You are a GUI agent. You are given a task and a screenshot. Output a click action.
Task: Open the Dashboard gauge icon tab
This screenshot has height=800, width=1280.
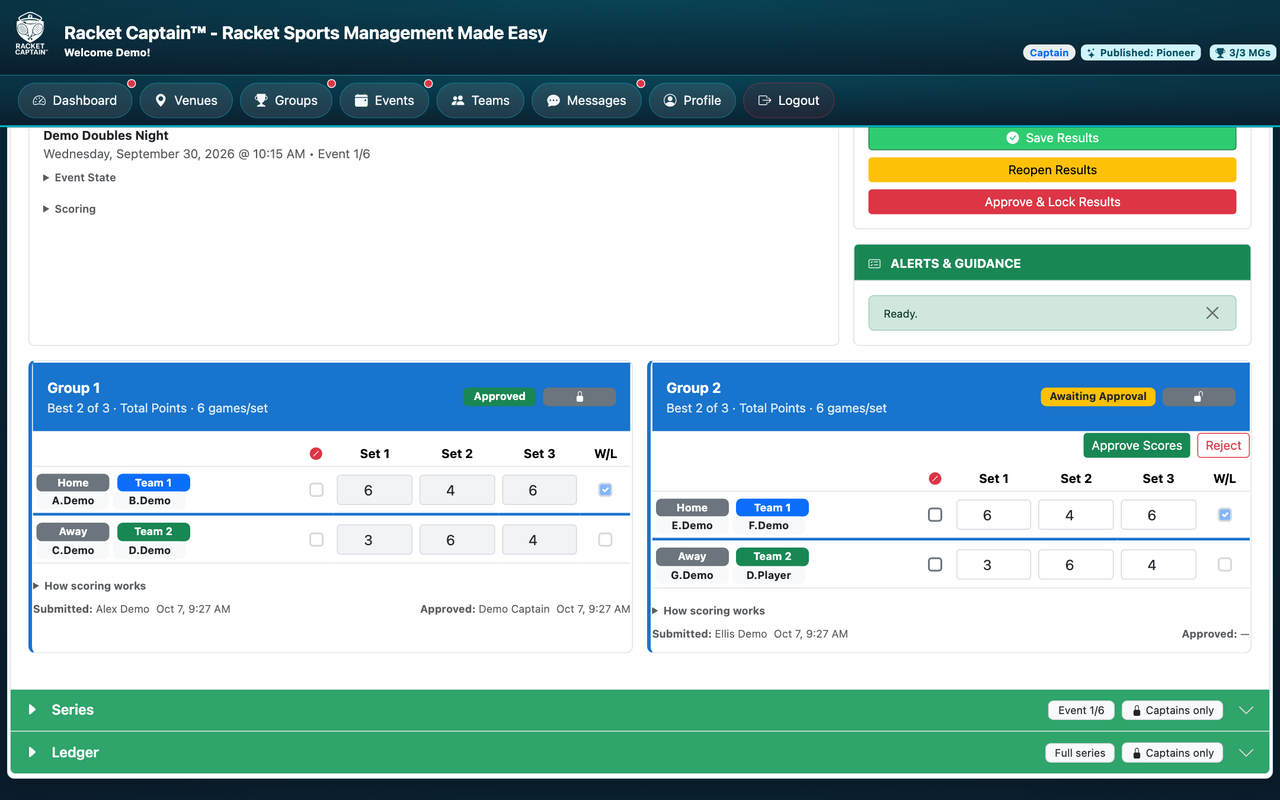40,100
